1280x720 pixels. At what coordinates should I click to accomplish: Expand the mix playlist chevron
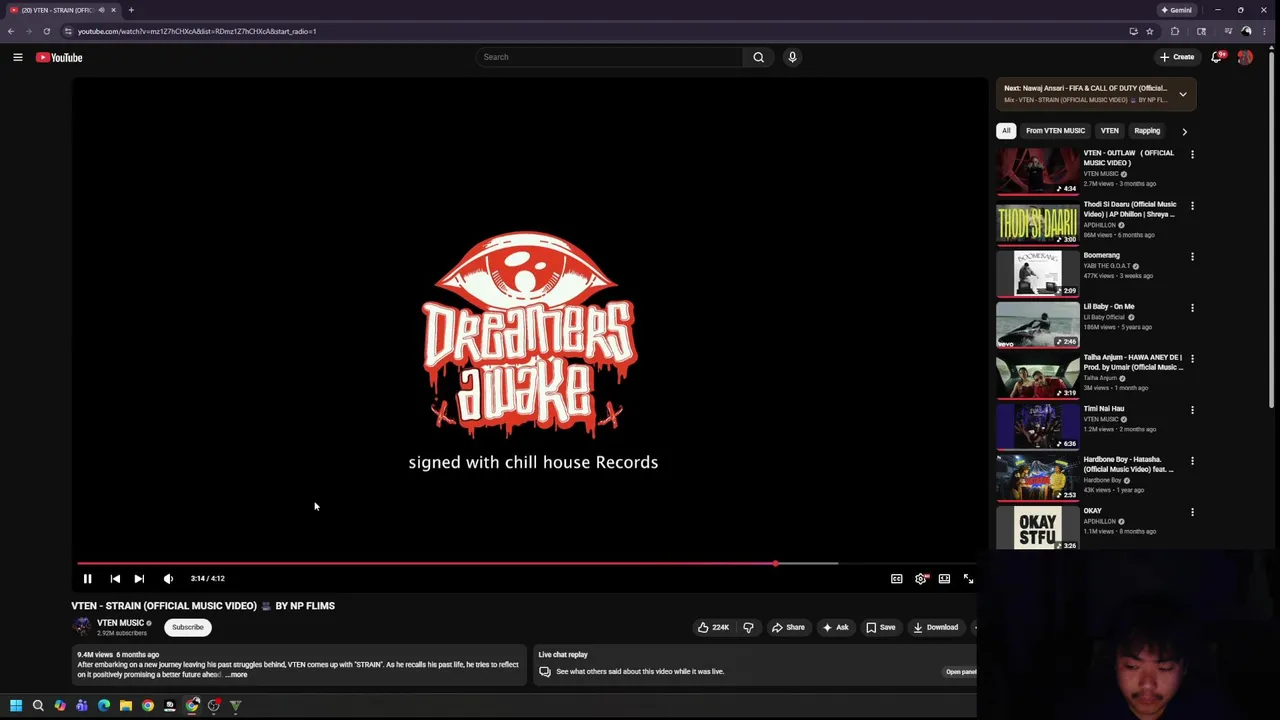point(1182,94)
